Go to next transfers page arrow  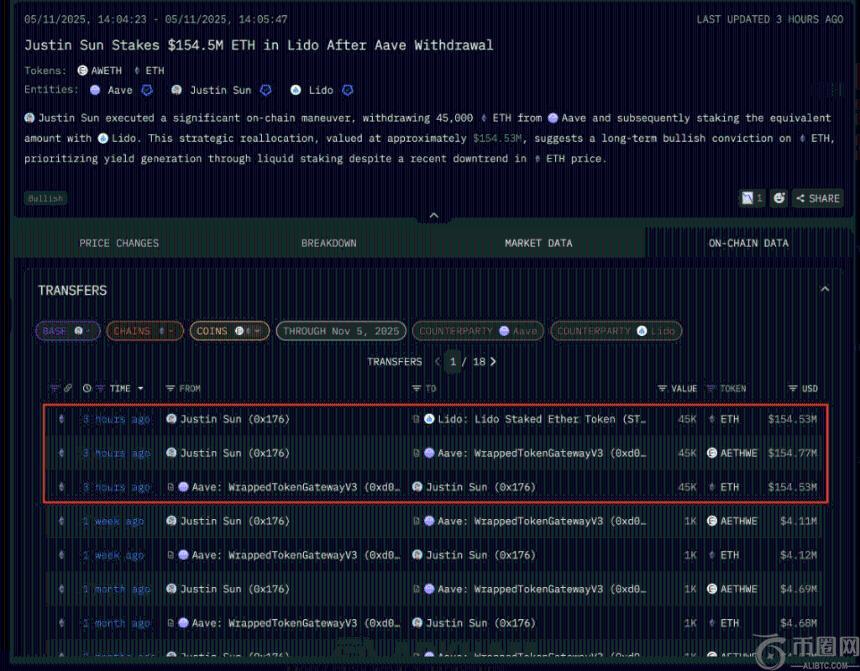[493, 362]
